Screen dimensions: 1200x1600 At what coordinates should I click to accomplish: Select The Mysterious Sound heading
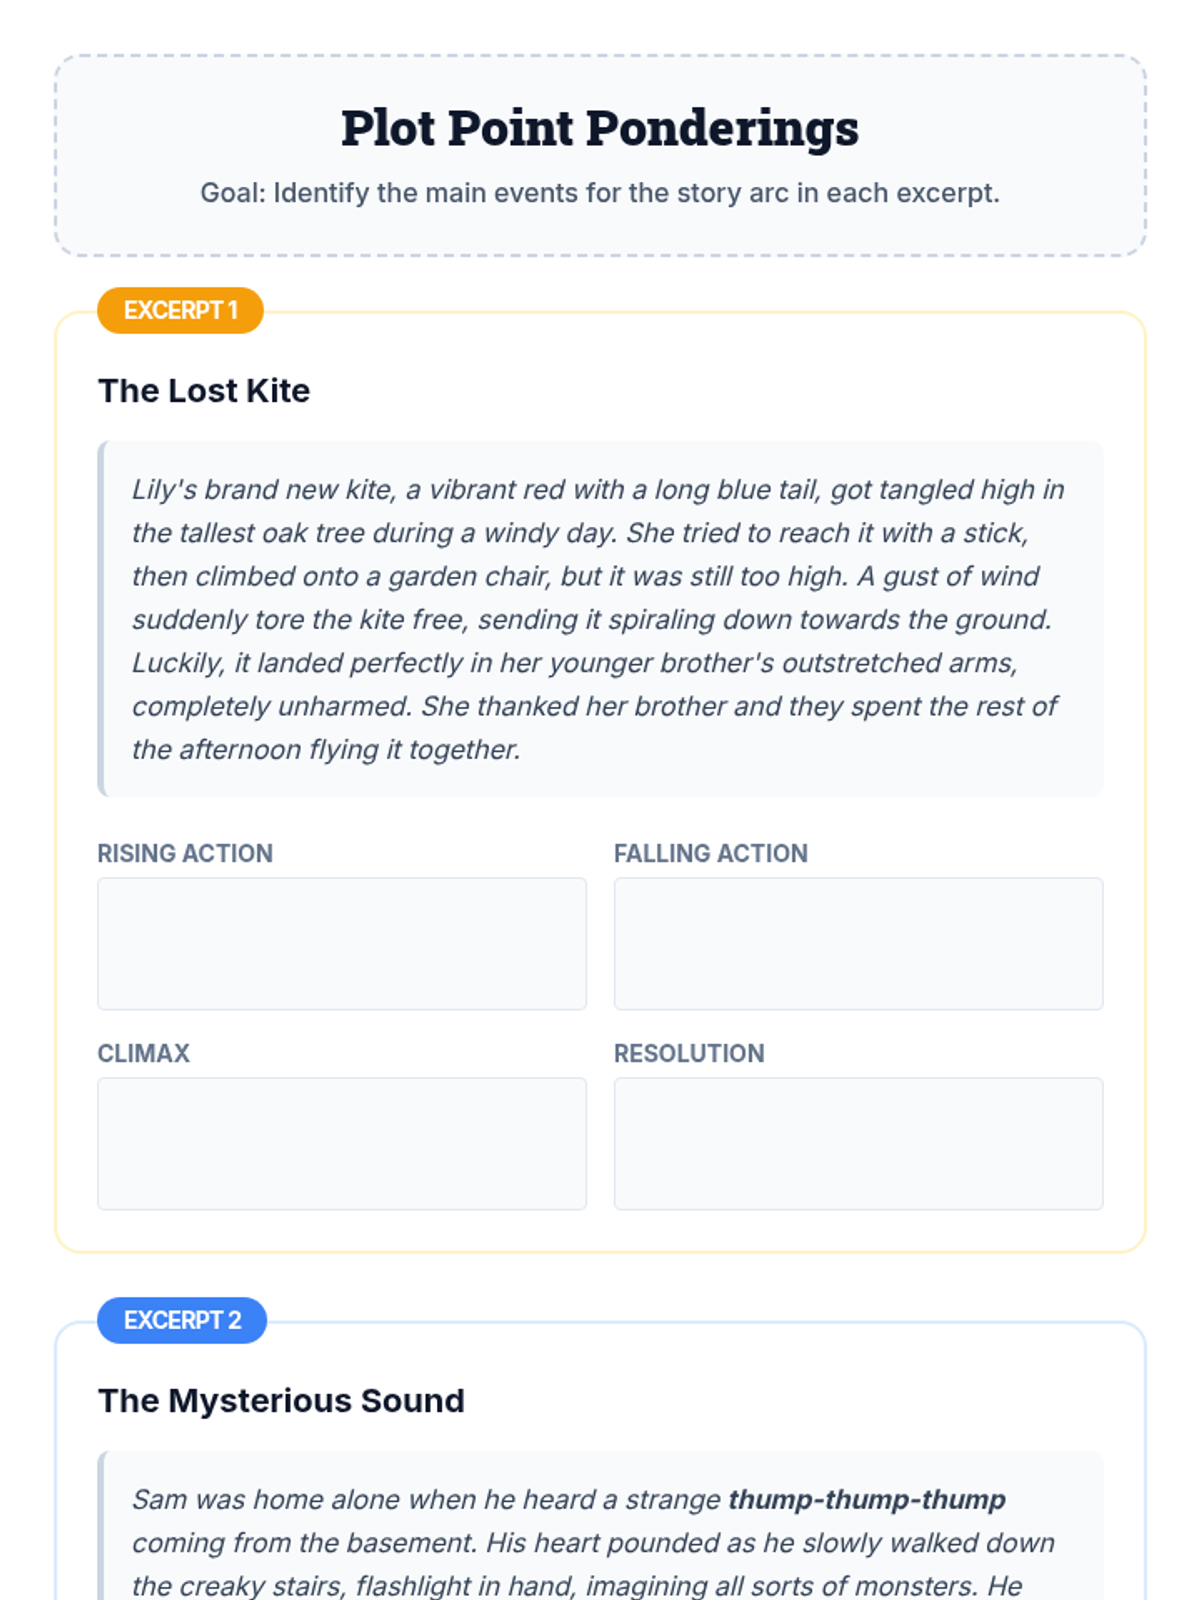click(x=281, y=1400)
